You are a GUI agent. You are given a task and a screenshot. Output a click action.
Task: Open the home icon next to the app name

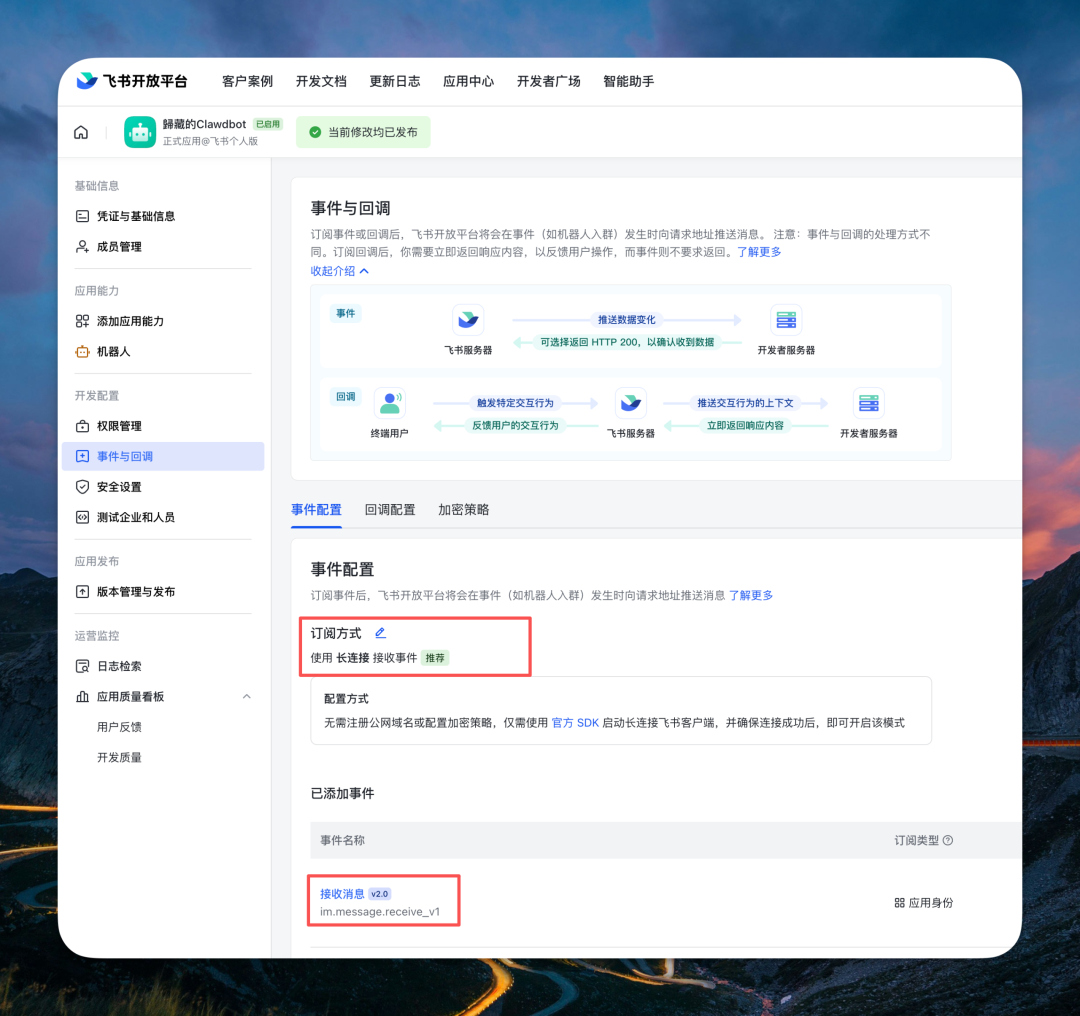80,131
